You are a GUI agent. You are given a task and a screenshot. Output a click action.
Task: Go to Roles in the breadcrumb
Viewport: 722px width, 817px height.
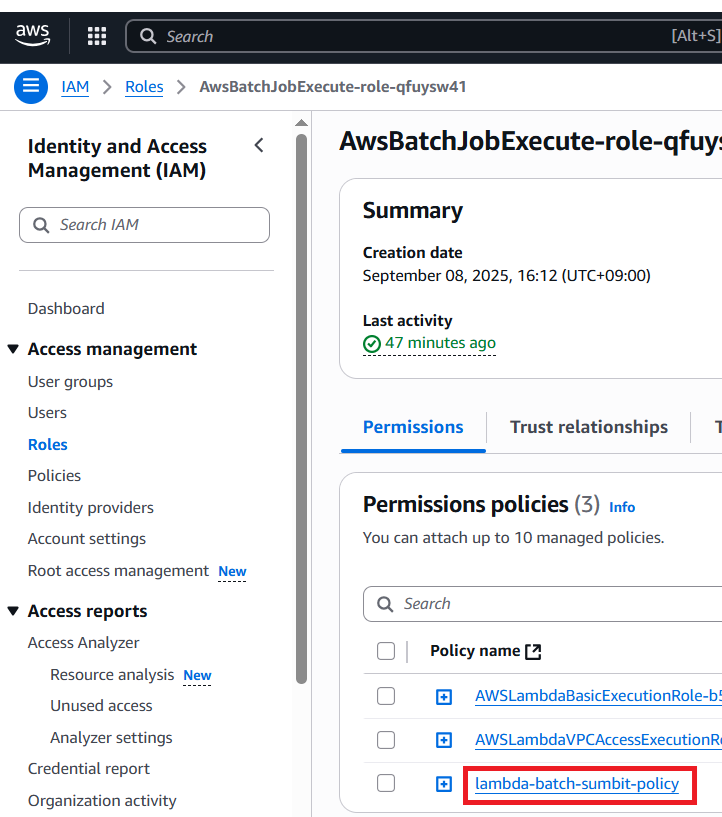pos(144,87)
